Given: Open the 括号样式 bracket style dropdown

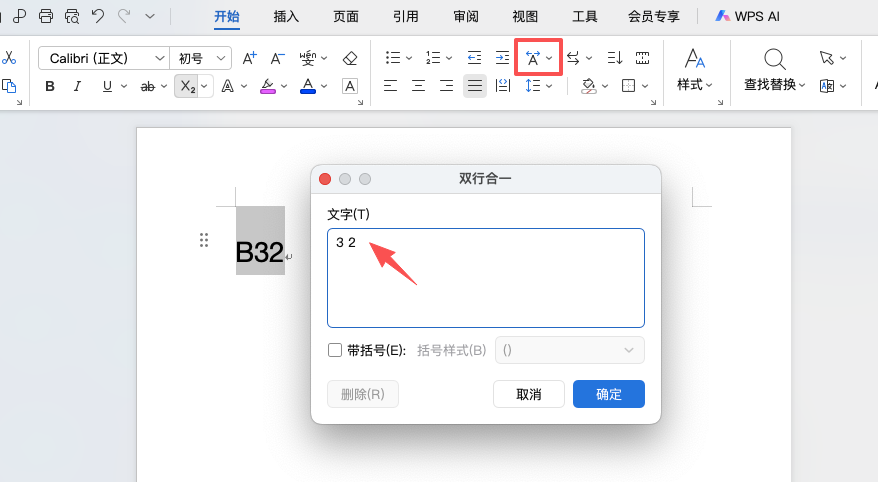Looking at the screenshot, I should point(569,350).
